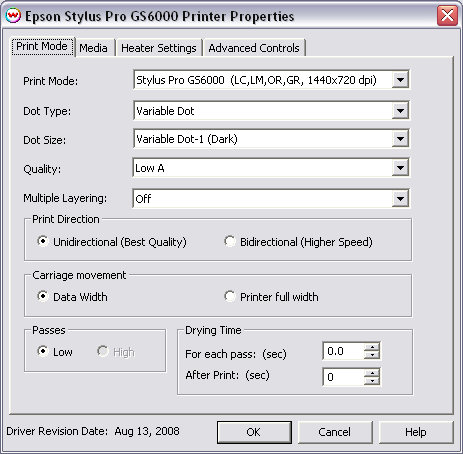The image size is (463, 454).
Task: Decrease the After Print drying time
Action: [x=372, y=381]
